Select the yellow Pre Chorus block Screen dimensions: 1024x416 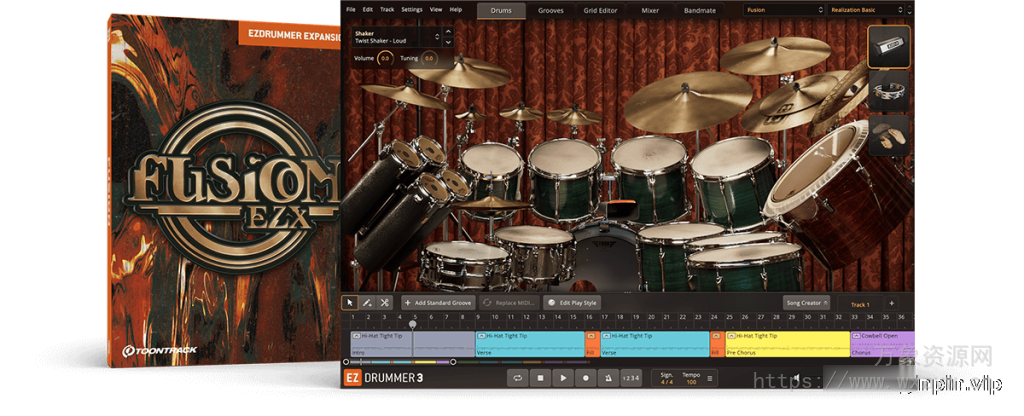(x=788, y=344)
